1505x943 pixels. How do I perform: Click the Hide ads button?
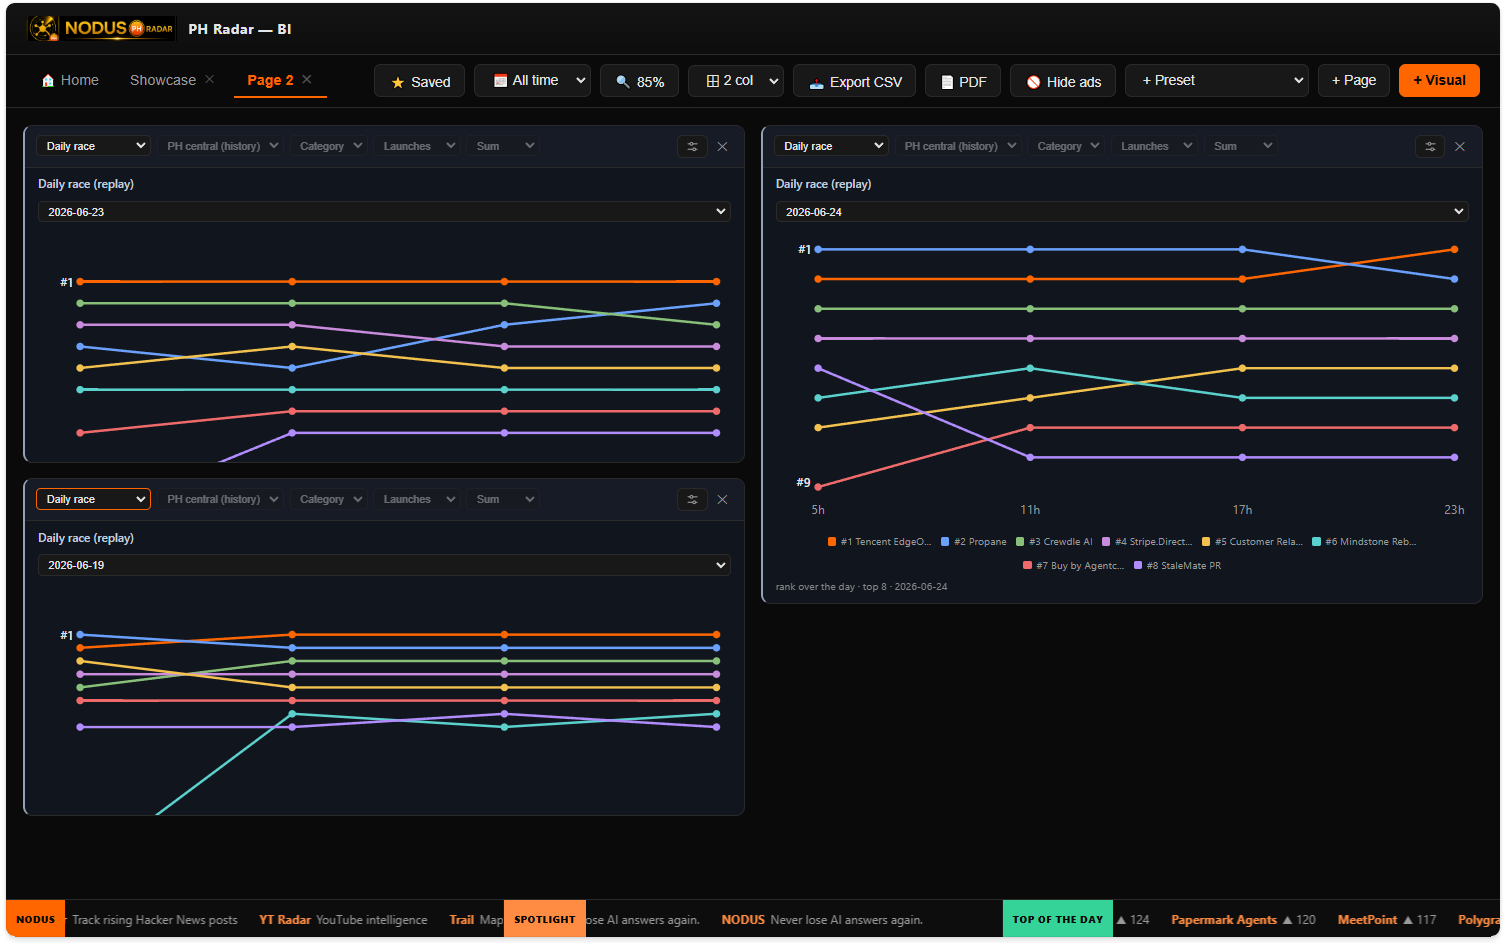coord(1063,81)
